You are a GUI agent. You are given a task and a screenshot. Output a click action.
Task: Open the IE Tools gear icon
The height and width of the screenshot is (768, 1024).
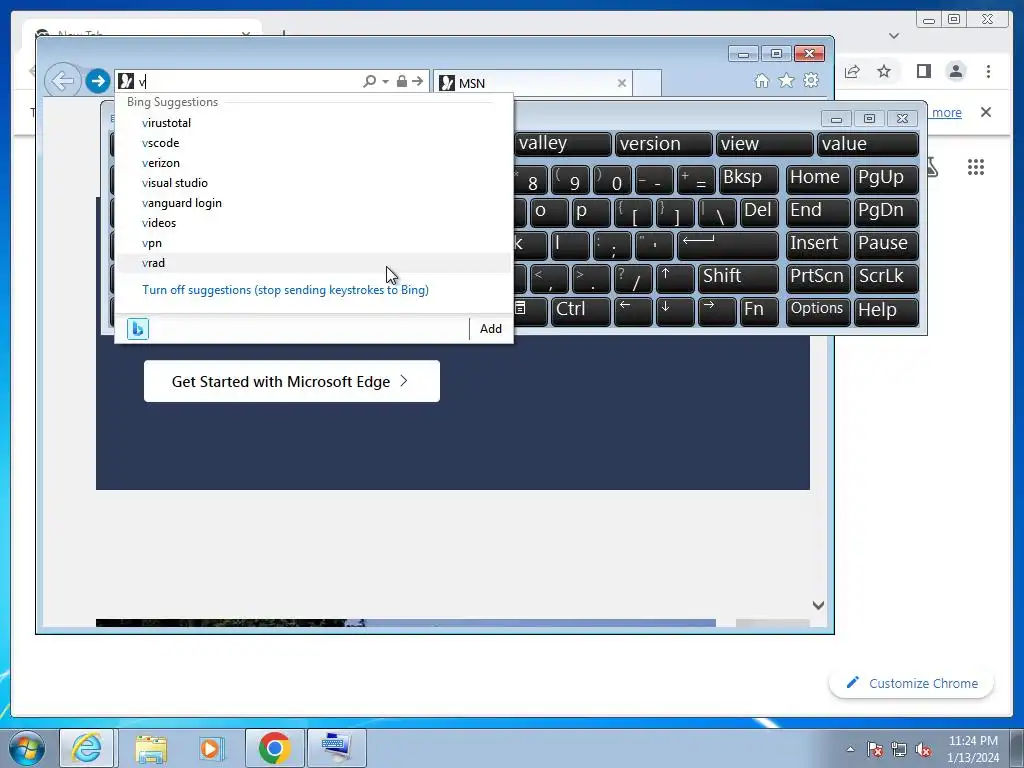tap(811, 80)
